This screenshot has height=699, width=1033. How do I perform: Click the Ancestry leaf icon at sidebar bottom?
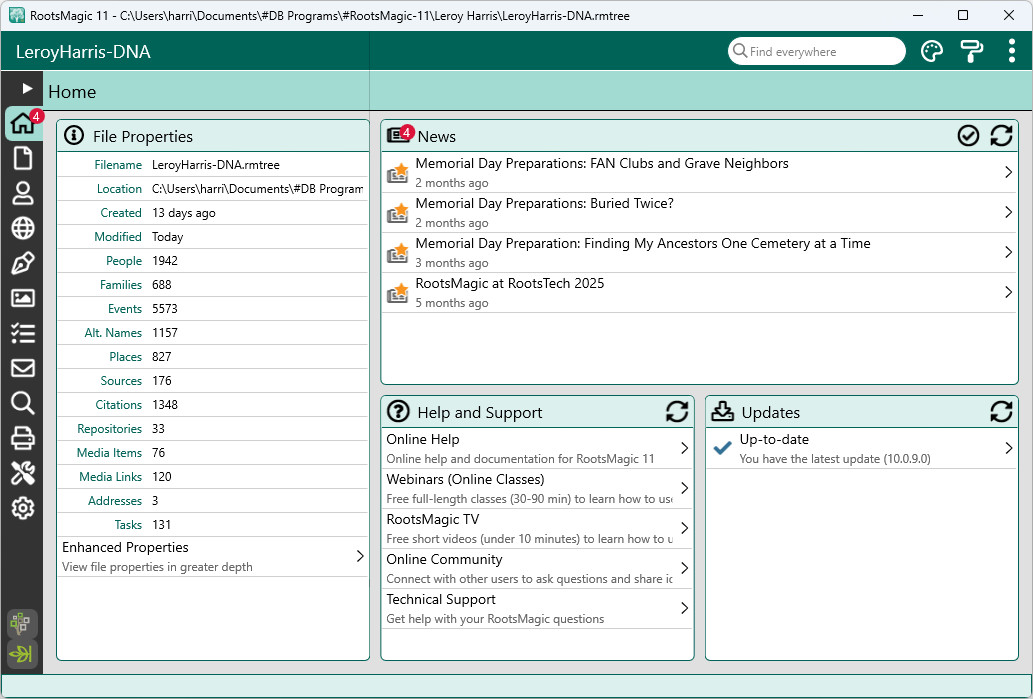click(x=22, y=654)
